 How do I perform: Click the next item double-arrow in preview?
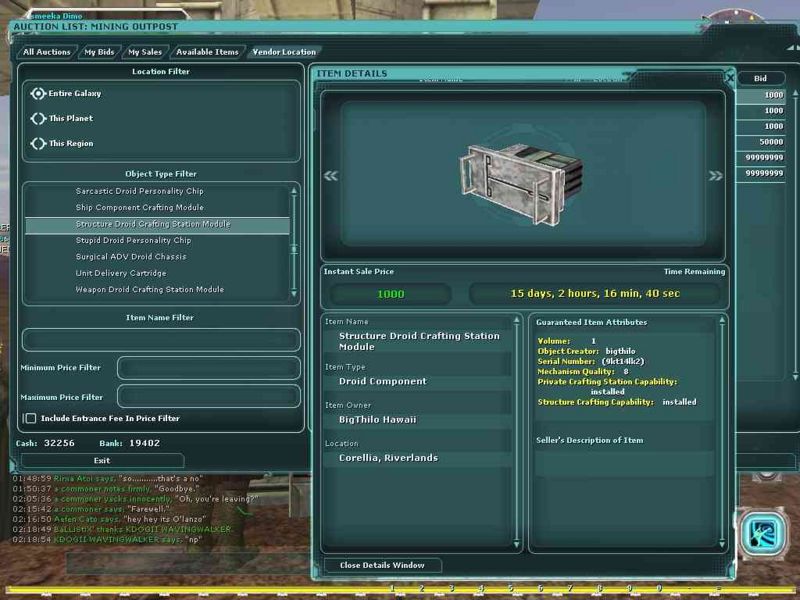pos(715,176)
